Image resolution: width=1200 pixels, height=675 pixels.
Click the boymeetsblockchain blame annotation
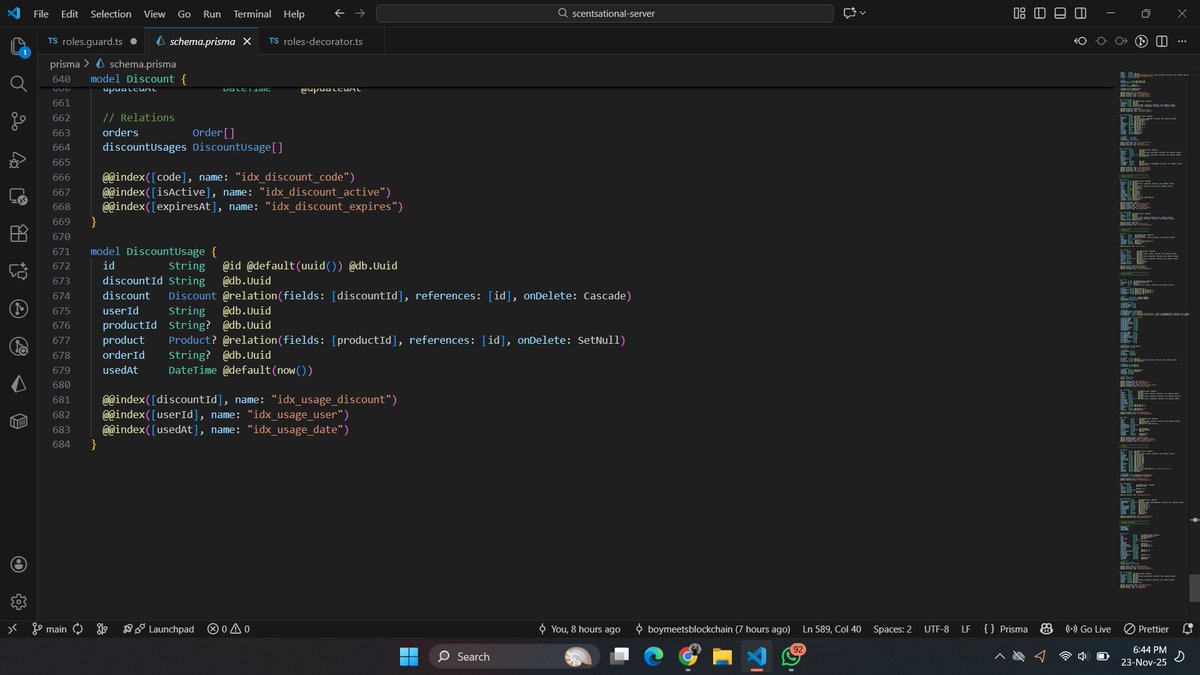coord(712,629)
